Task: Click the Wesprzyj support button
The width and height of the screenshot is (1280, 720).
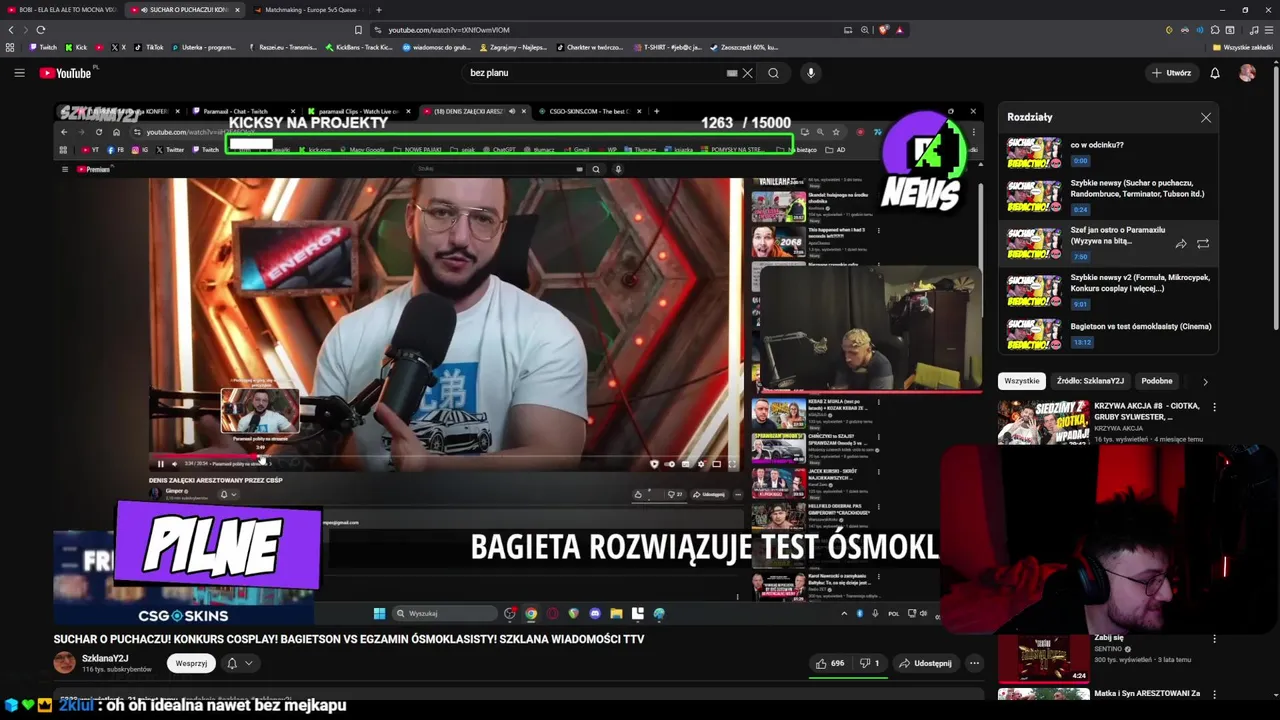Action: point(191,663)
